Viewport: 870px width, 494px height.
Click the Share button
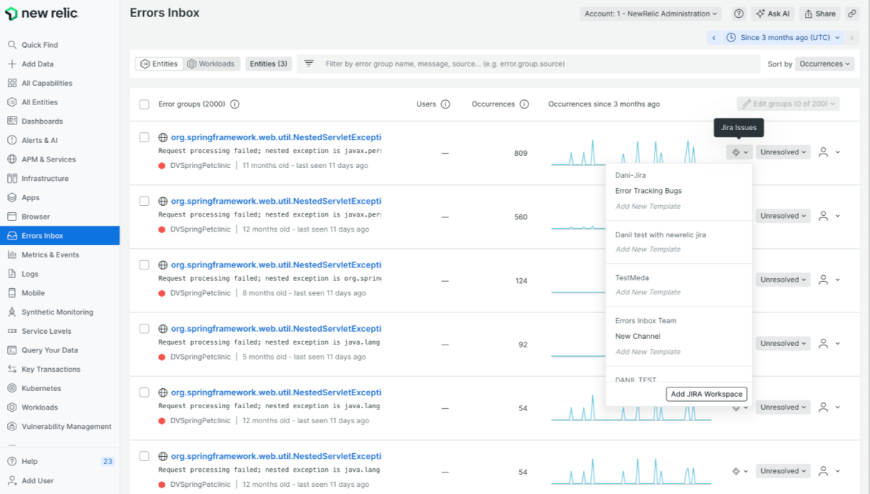click(819, 14)
